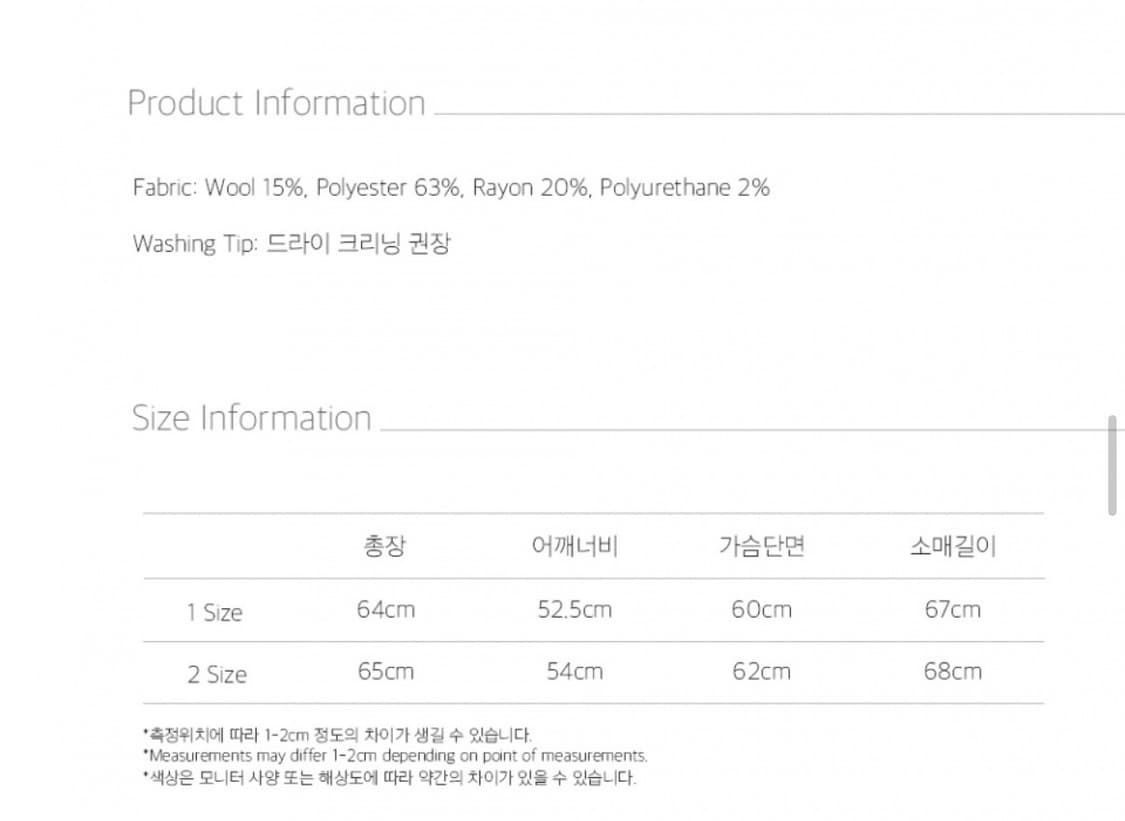1125x821 pixels.
Task: Select the 어깨너비 column header
Action: [x=574, y=547]
